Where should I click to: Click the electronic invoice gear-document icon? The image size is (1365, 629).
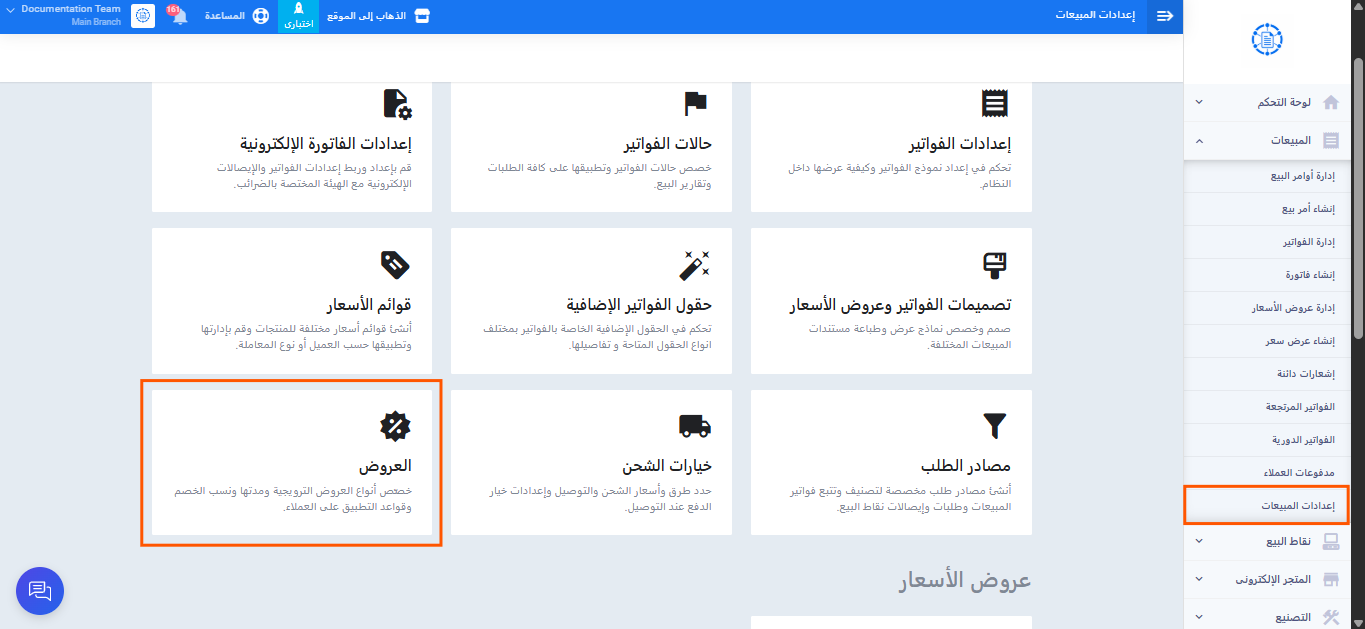click(397, 104)
